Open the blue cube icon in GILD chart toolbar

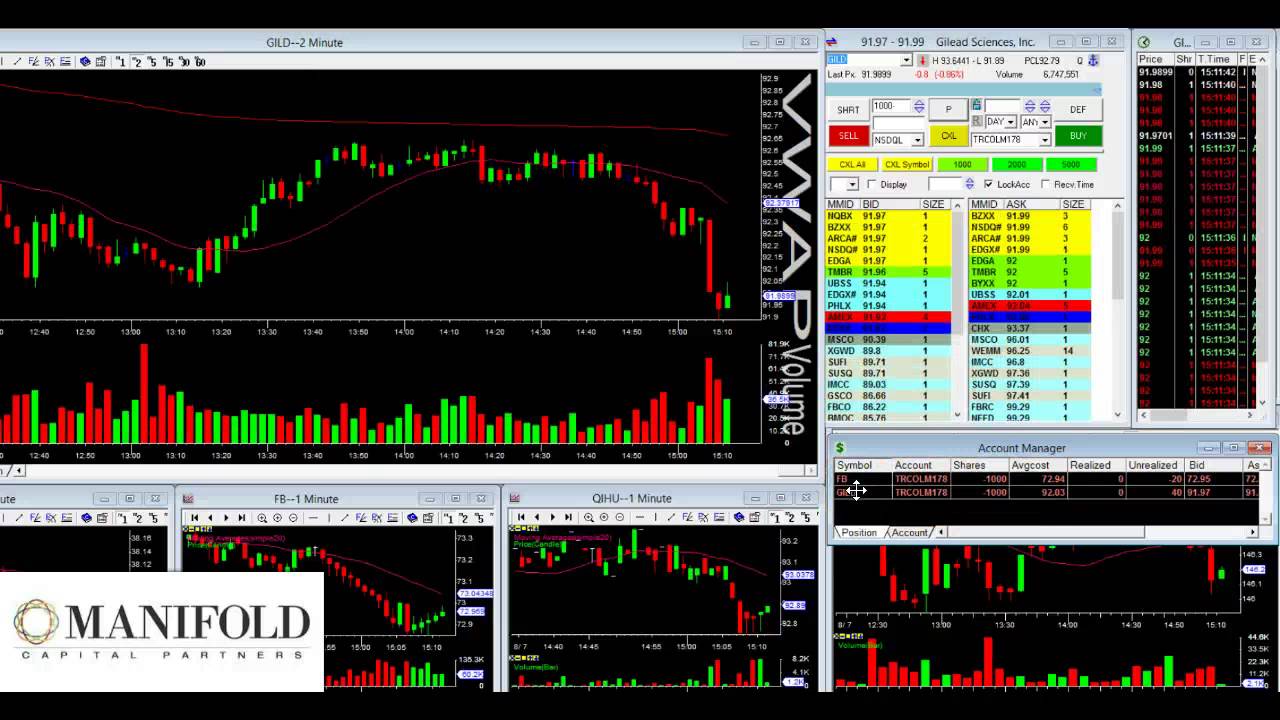(x=85, y=61)
